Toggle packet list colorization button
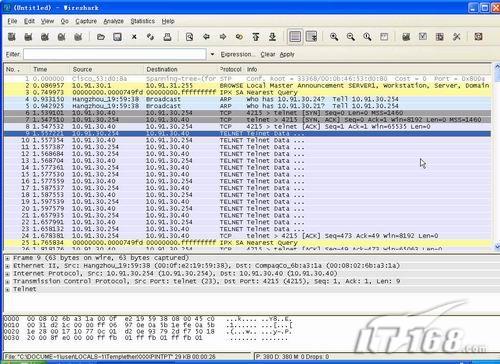This screenshot has width=500, height=364. [x=295, y=37]
